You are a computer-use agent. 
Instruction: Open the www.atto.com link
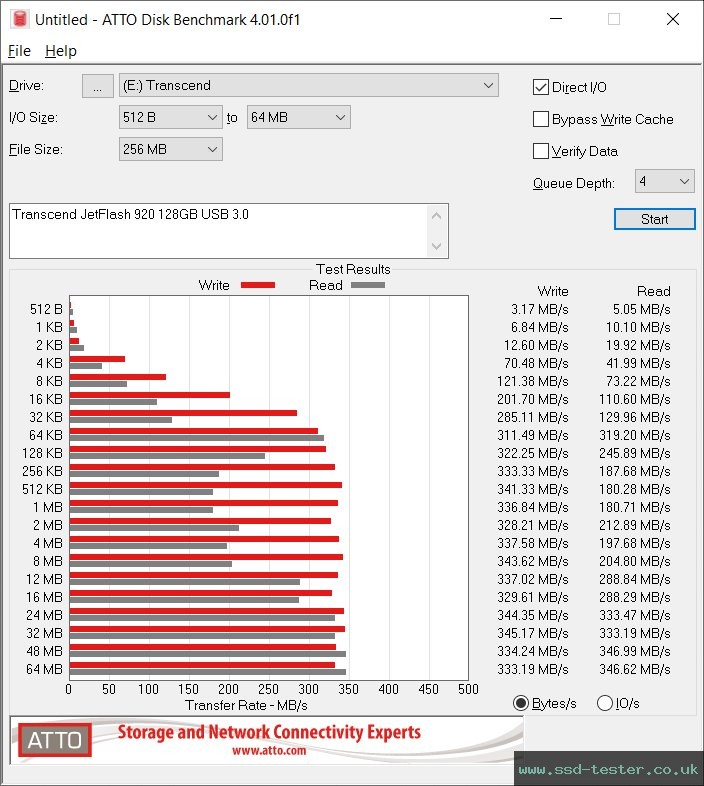269,751
